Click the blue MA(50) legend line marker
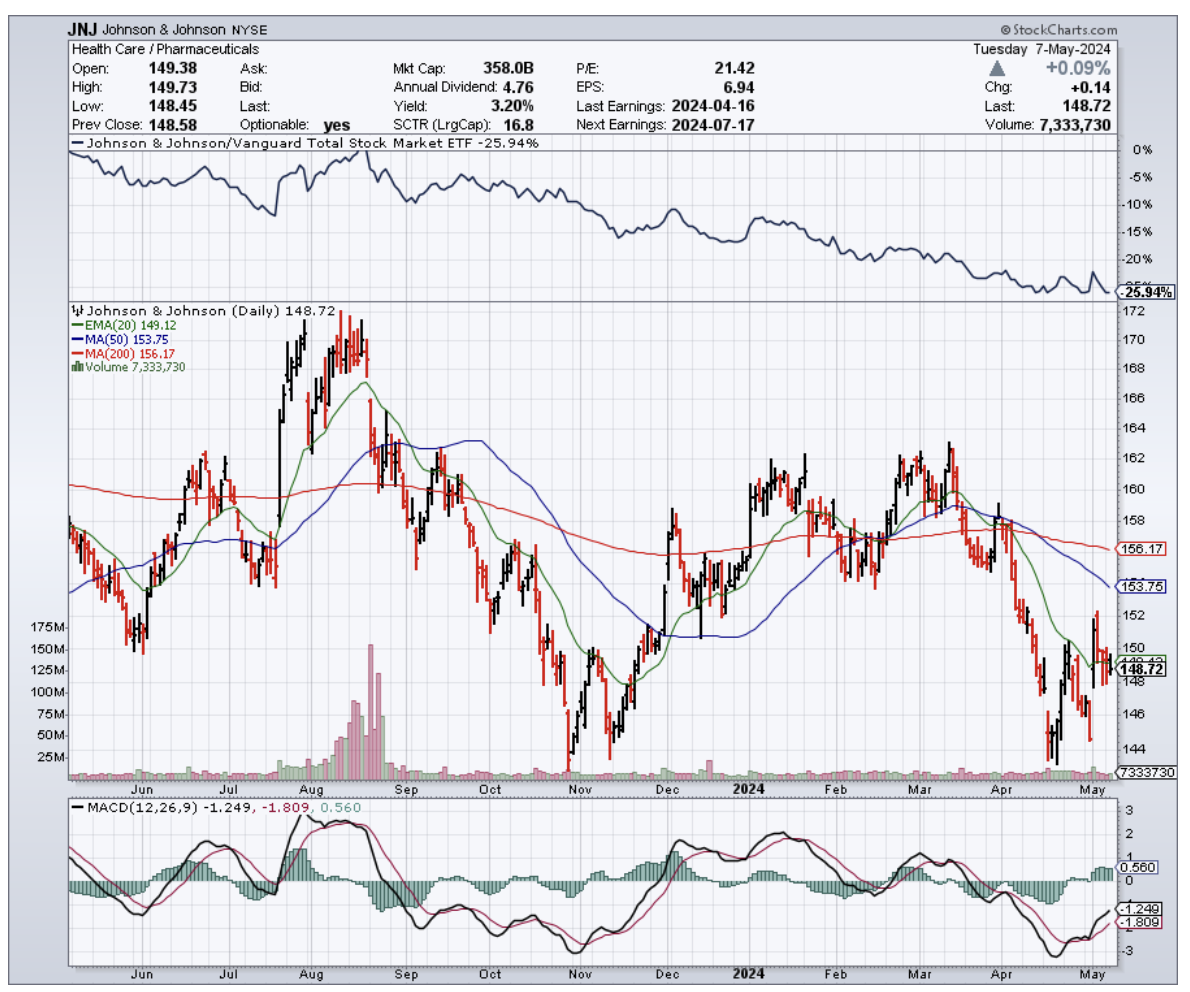The width and height of the screenshot is (1190, 992). tap(76, 339)
